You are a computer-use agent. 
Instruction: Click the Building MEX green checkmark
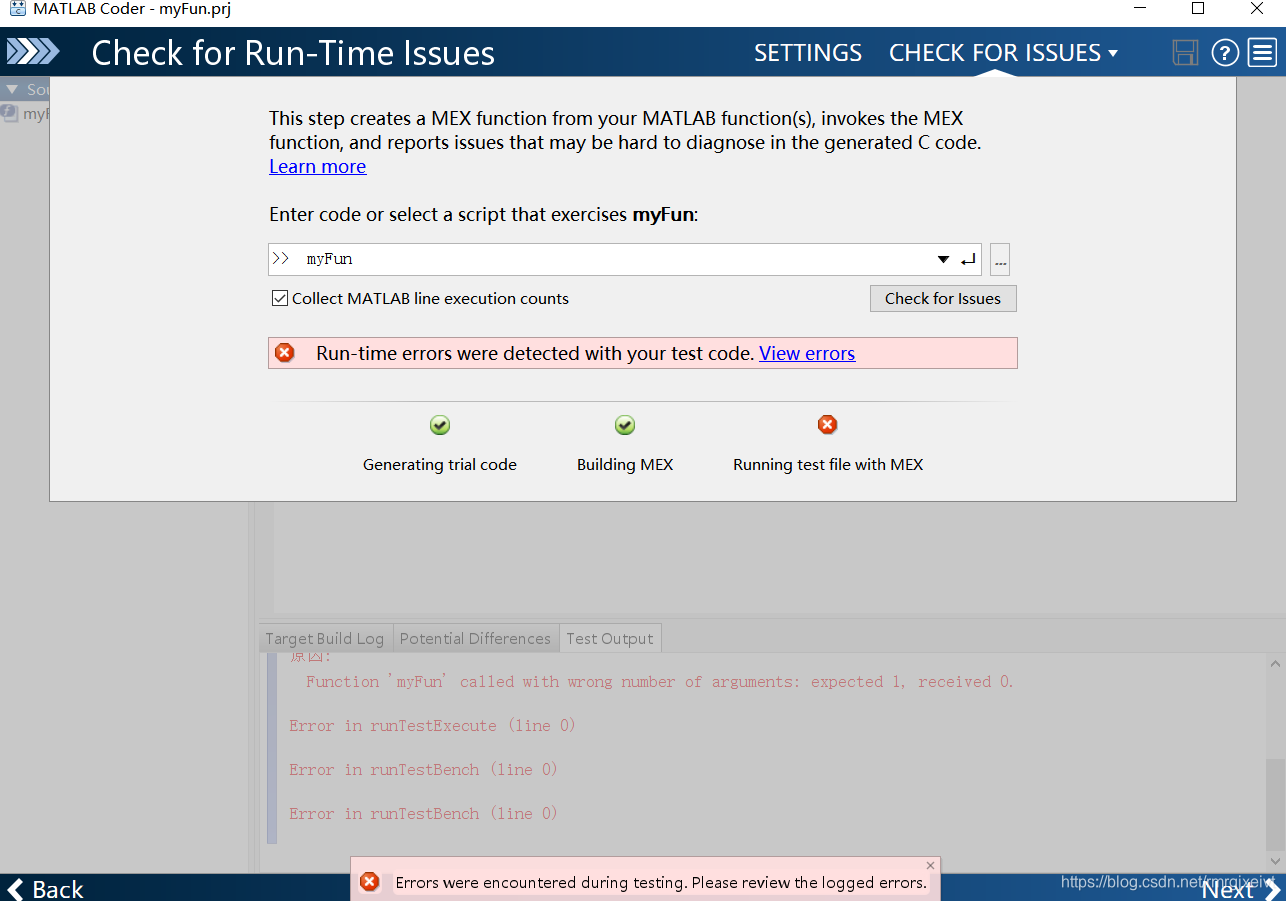(625, 426)
